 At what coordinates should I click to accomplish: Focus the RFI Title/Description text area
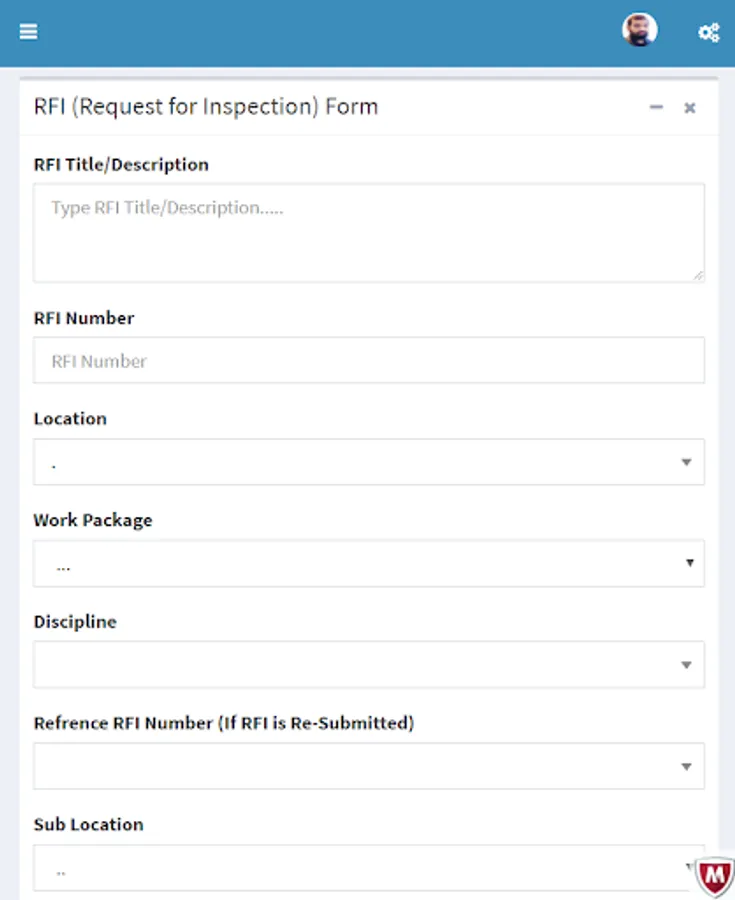point(368,232)
